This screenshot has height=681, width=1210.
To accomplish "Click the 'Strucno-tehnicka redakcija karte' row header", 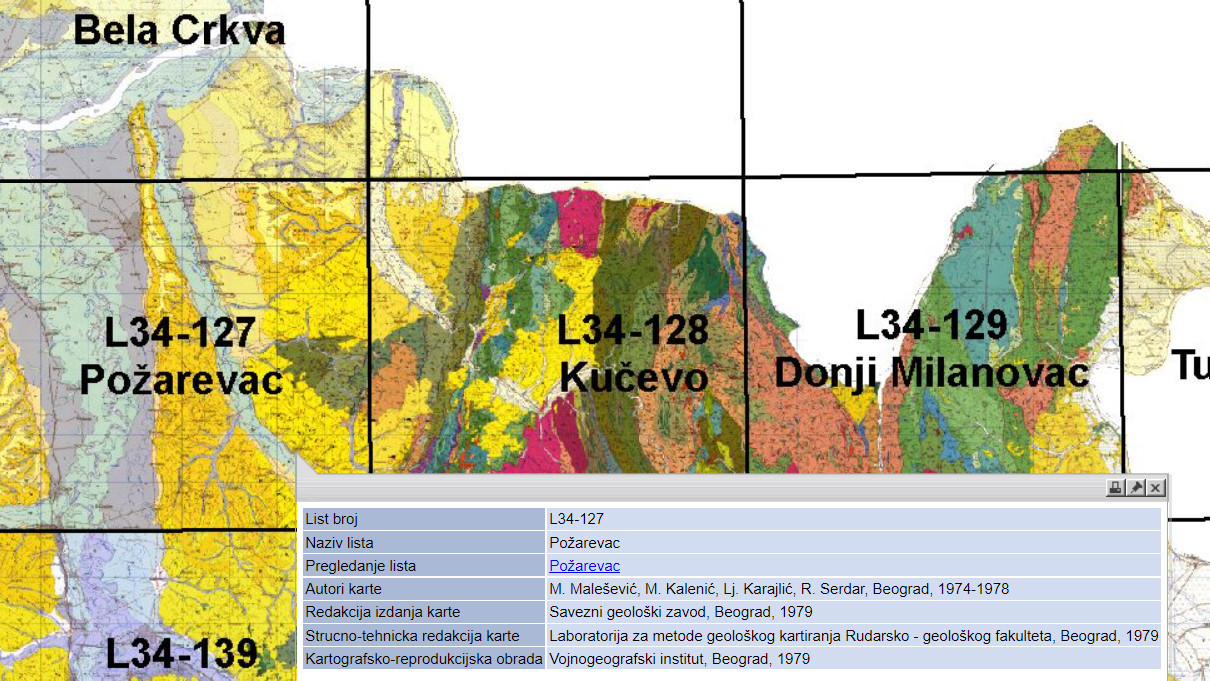I will (x=423, y=636).
